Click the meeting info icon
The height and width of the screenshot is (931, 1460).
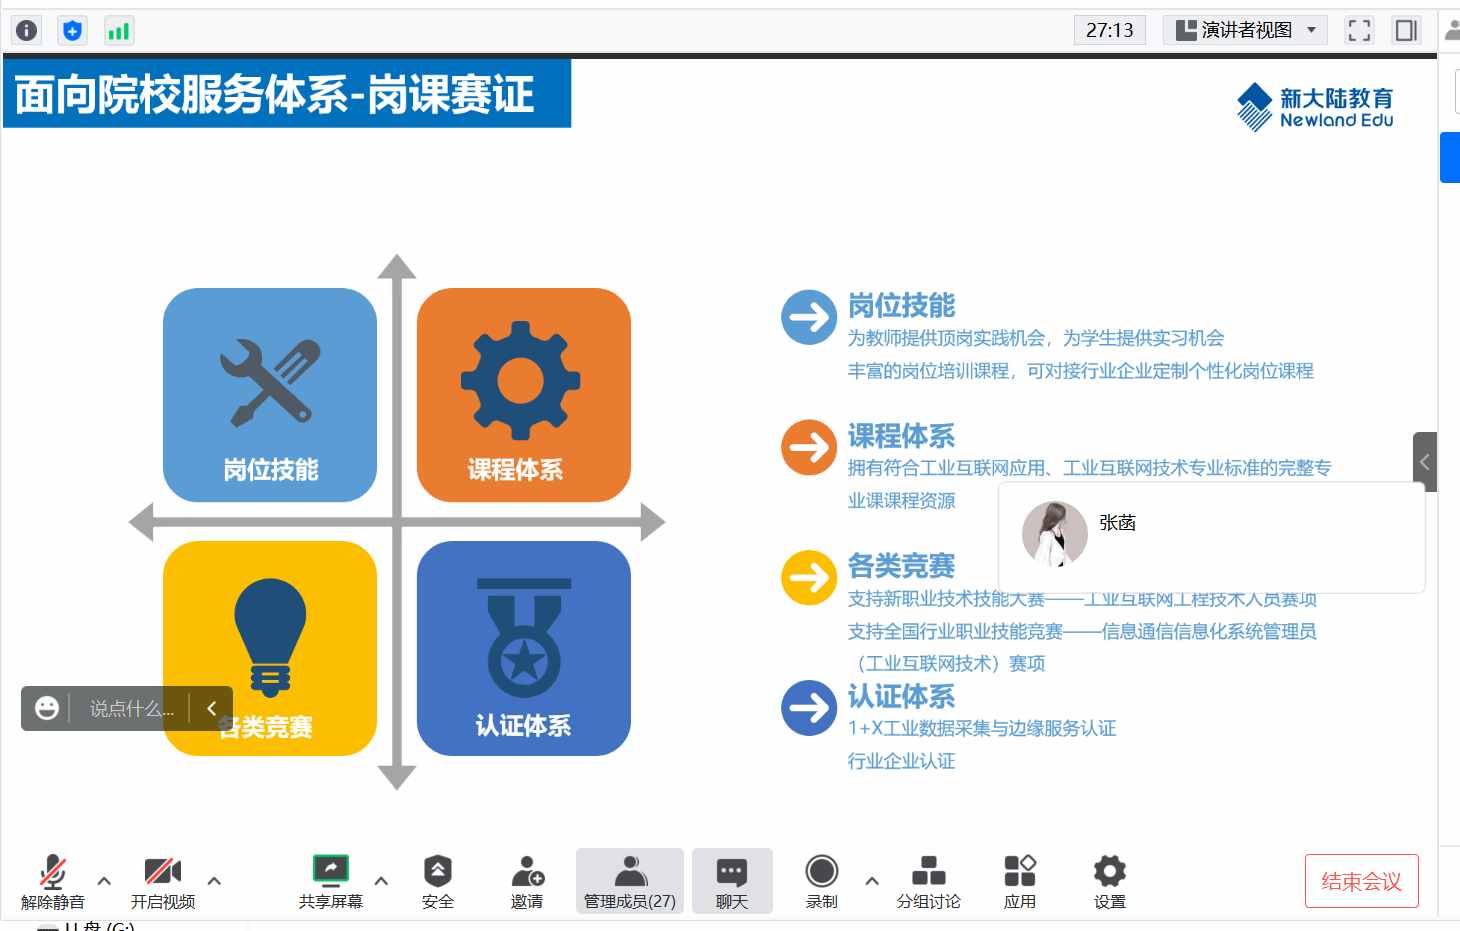(27, 31)
